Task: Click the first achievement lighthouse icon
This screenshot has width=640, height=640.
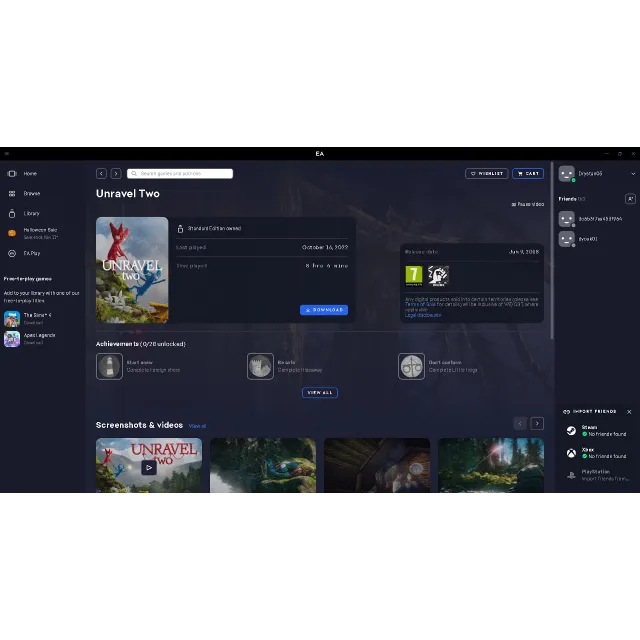Action: coord(109,366)
